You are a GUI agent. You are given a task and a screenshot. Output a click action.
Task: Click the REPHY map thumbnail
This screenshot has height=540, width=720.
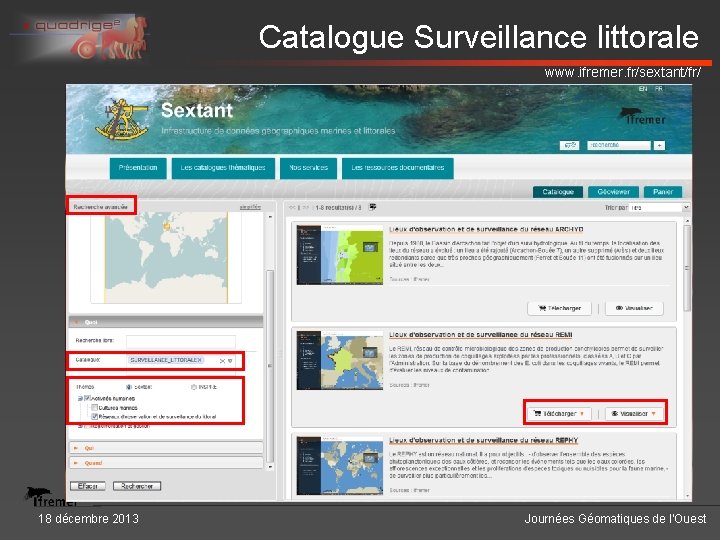pyautogui.click(x=340, y=465)
